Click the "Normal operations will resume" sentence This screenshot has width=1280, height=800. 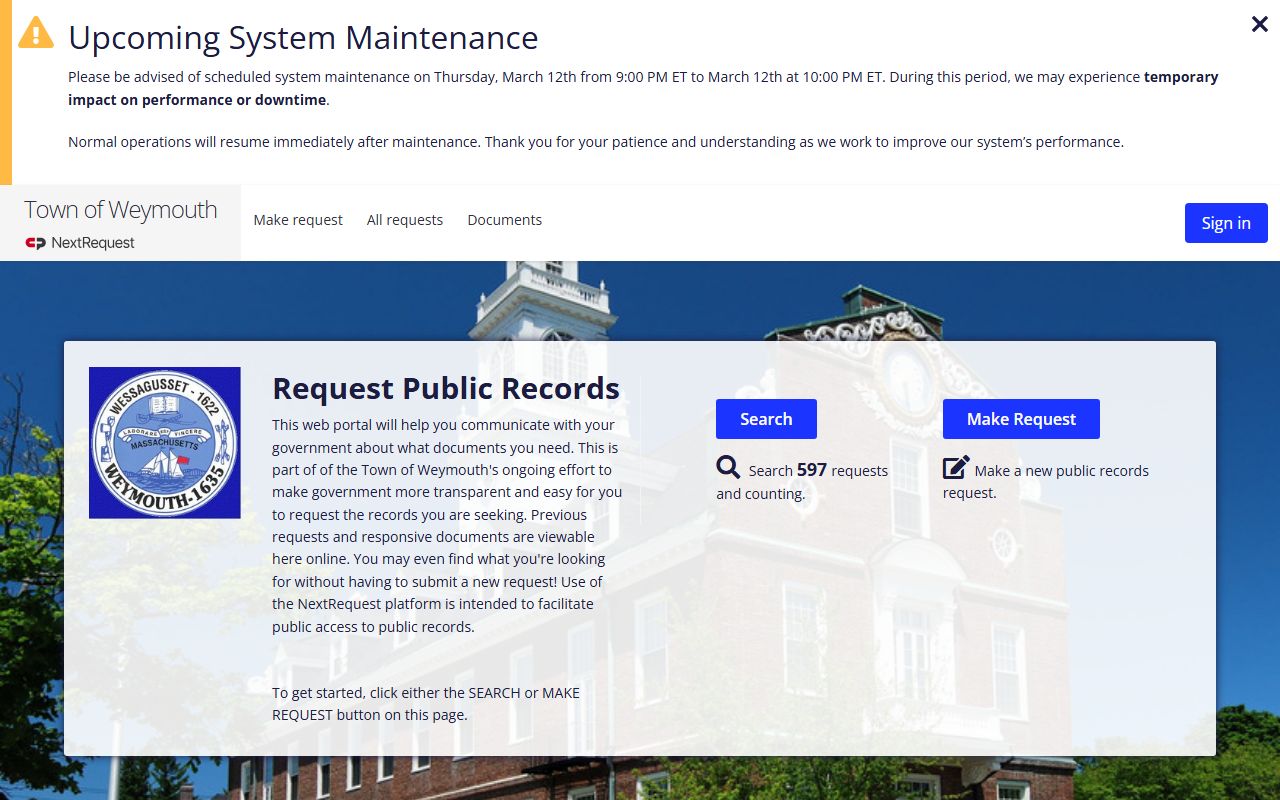(596, 142)
